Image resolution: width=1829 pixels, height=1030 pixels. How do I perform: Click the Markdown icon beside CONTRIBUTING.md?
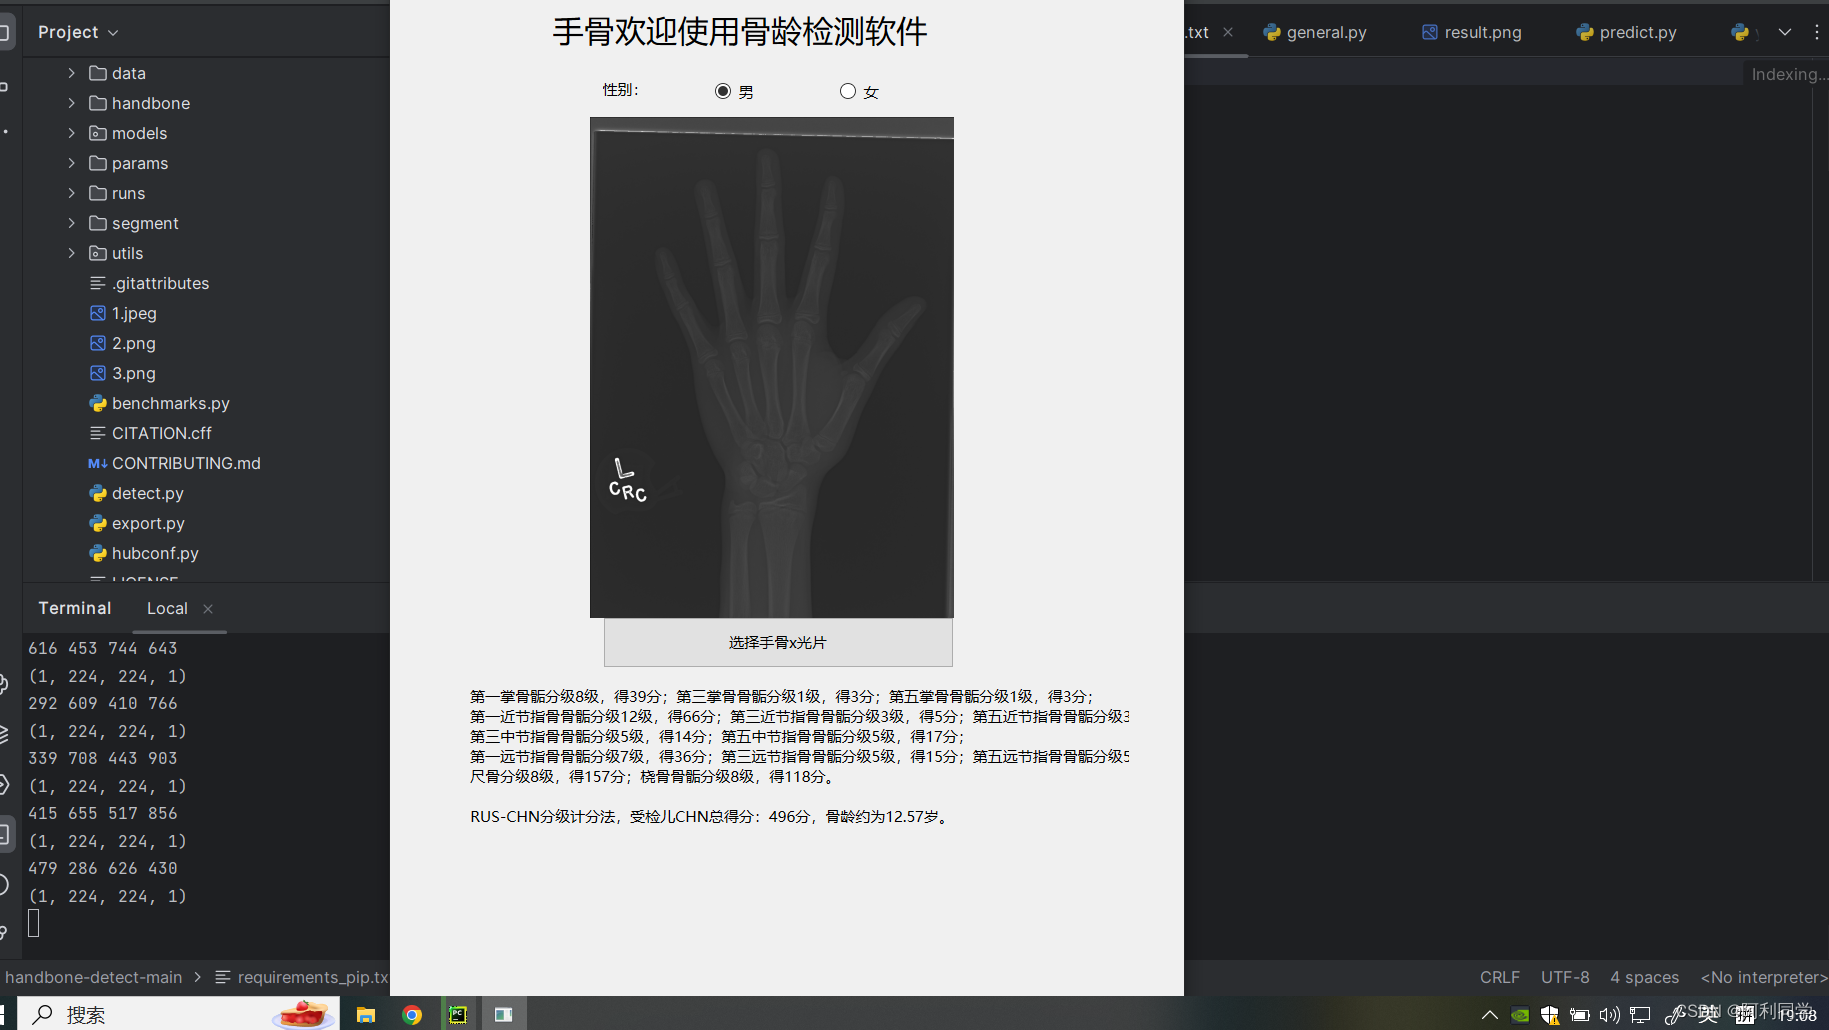[98, 463]
